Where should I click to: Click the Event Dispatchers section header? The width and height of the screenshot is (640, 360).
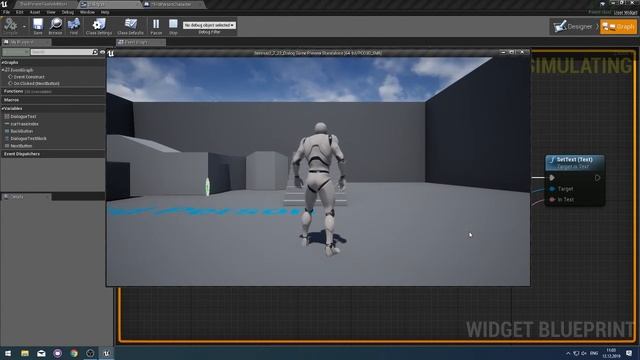pos(53,154)
